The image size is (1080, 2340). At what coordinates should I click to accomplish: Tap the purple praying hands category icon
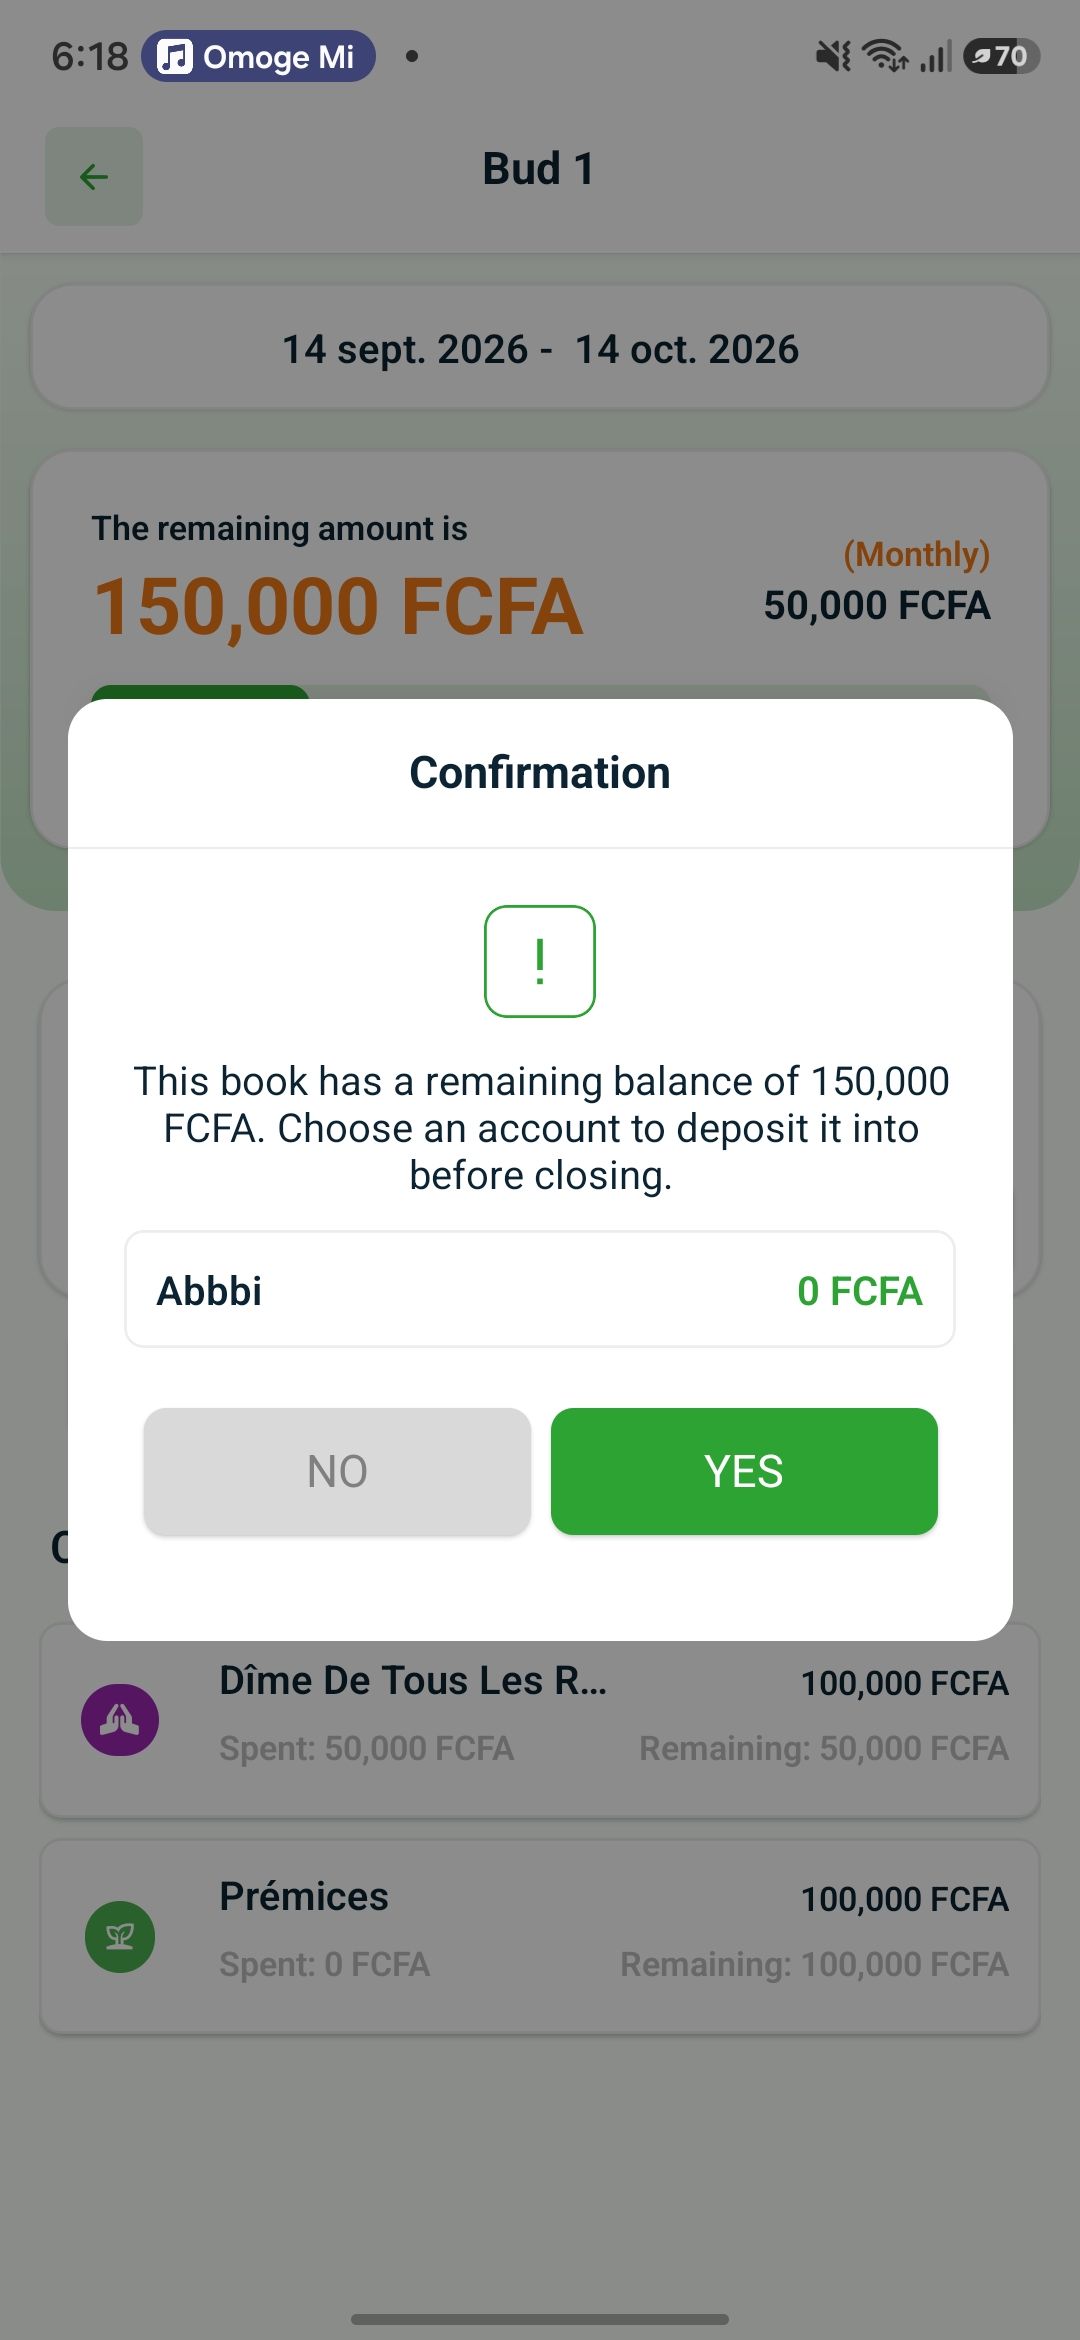pyautogui.click(x=120, y=1720)
